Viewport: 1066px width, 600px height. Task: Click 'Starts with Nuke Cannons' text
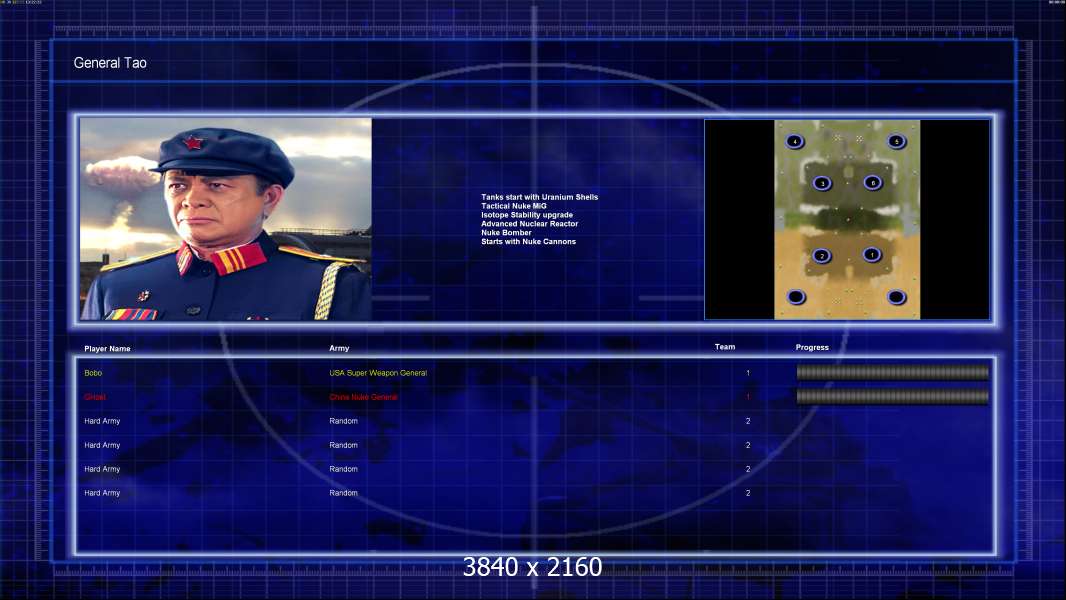528,241
